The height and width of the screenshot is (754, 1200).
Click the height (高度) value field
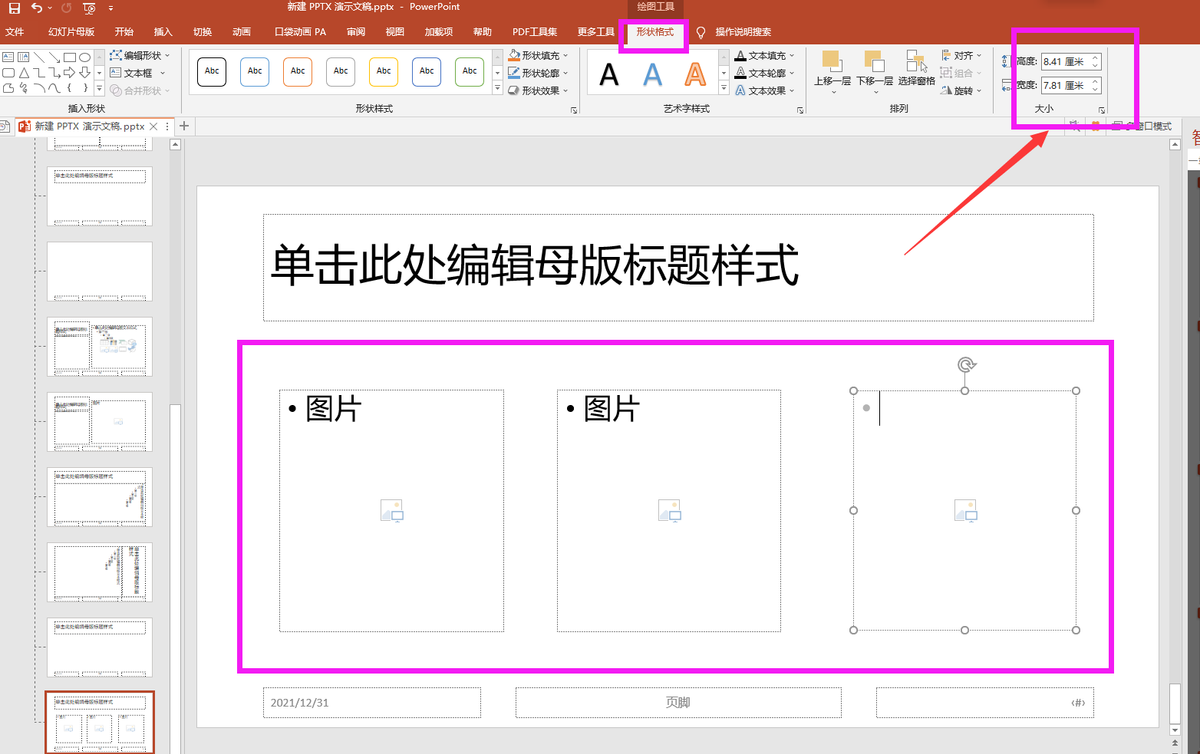click(x=1064, y=62)
